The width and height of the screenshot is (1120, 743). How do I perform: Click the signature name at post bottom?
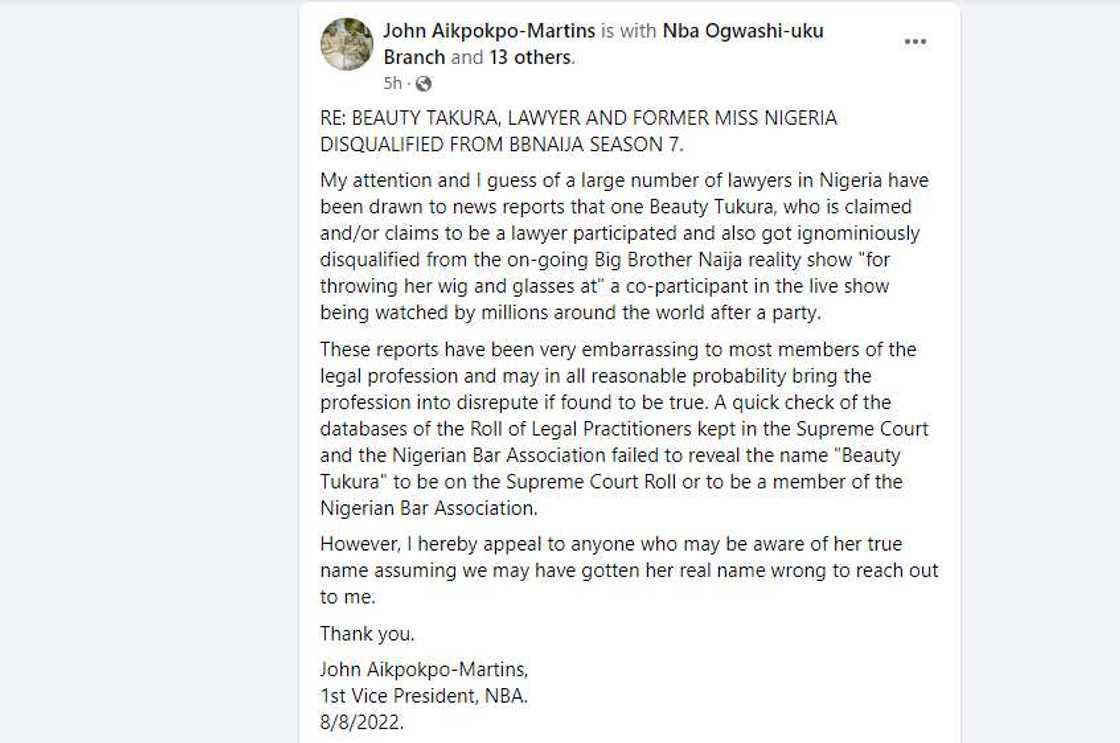(x=424, y=669)
